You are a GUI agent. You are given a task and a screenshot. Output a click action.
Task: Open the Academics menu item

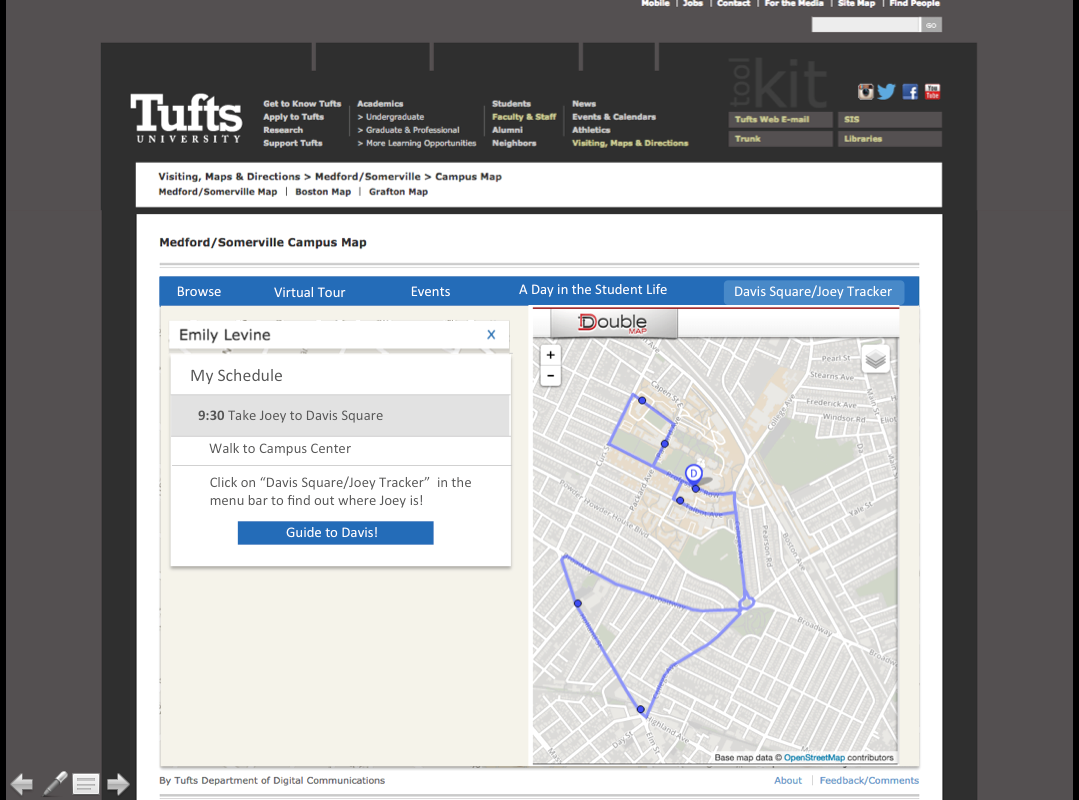pyautogui.click(x=380, y=104)
